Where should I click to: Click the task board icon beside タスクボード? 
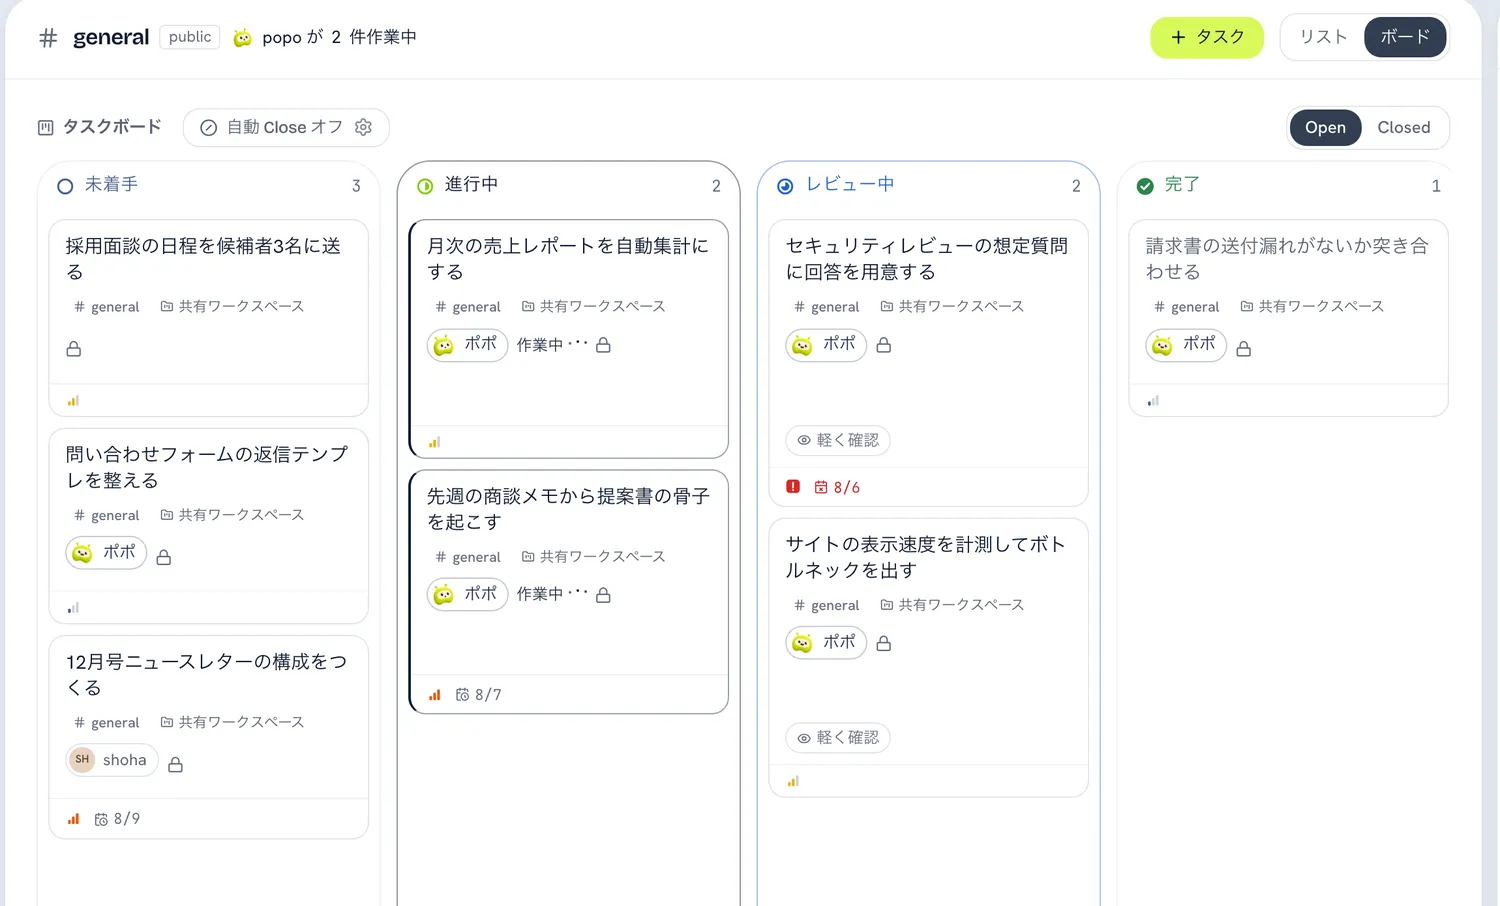tap(45, 127)
